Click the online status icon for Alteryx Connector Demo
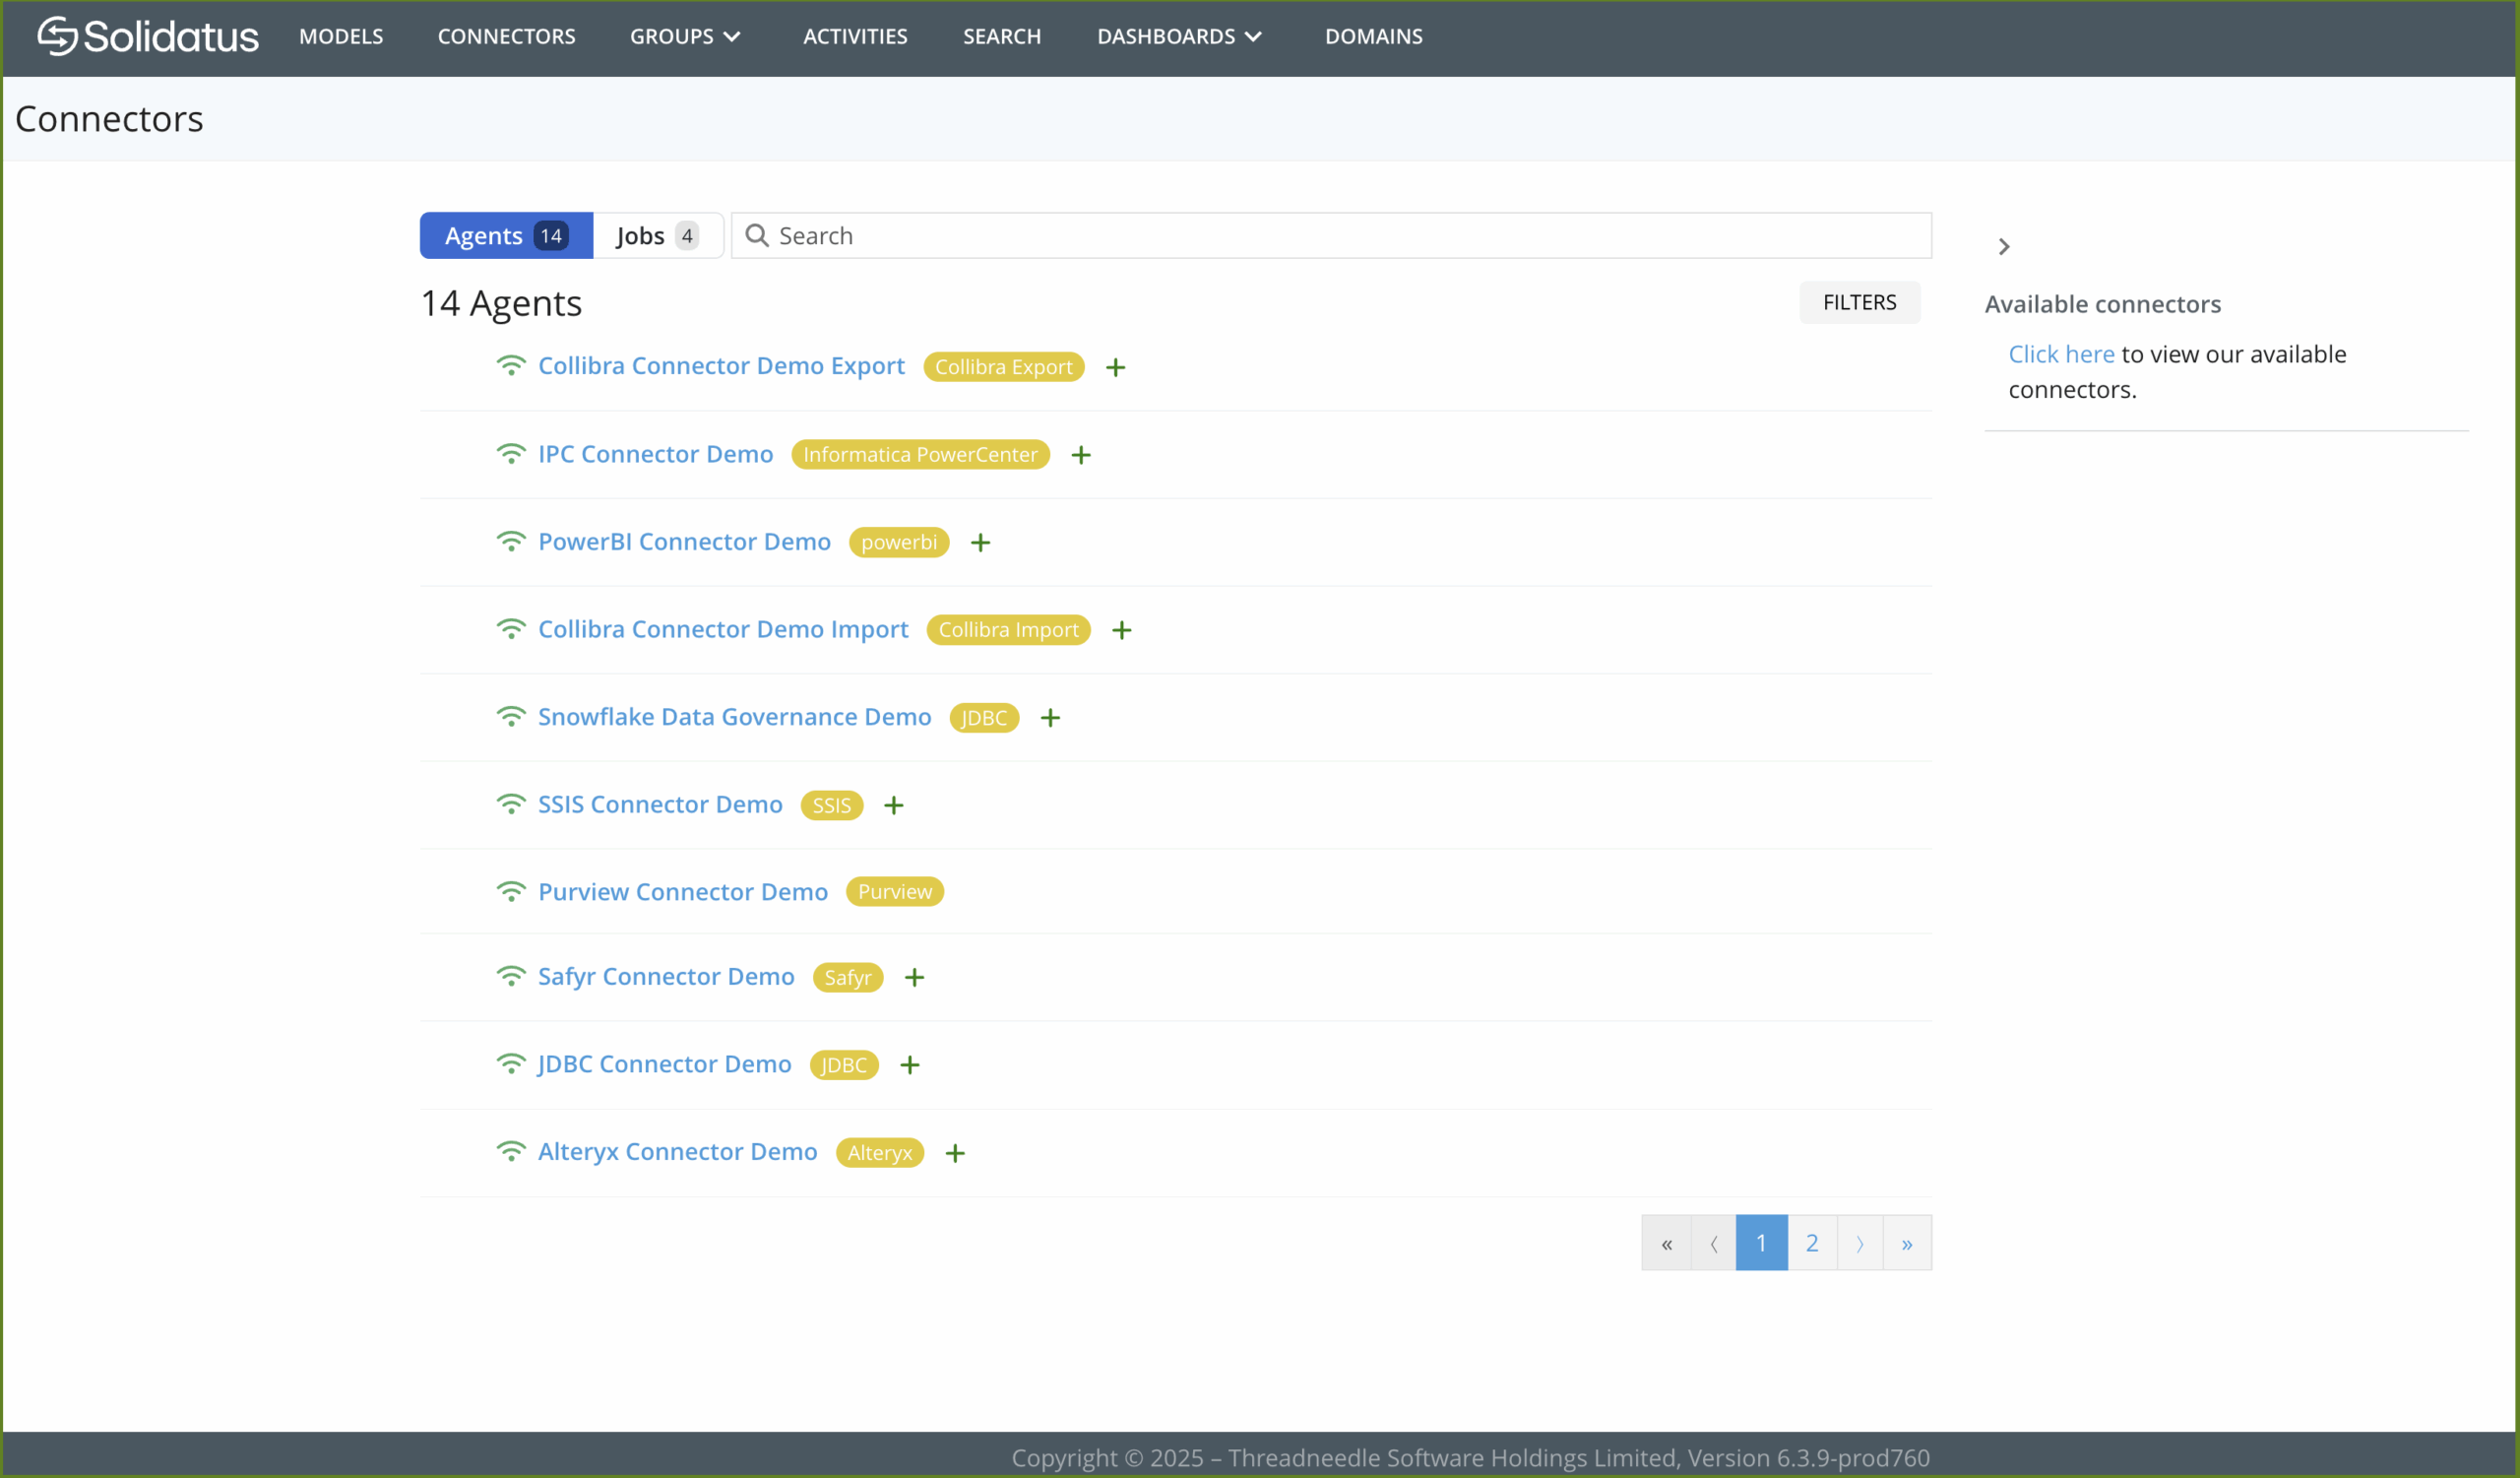Viewport: 2520px width, 1478px height. 511,1151
